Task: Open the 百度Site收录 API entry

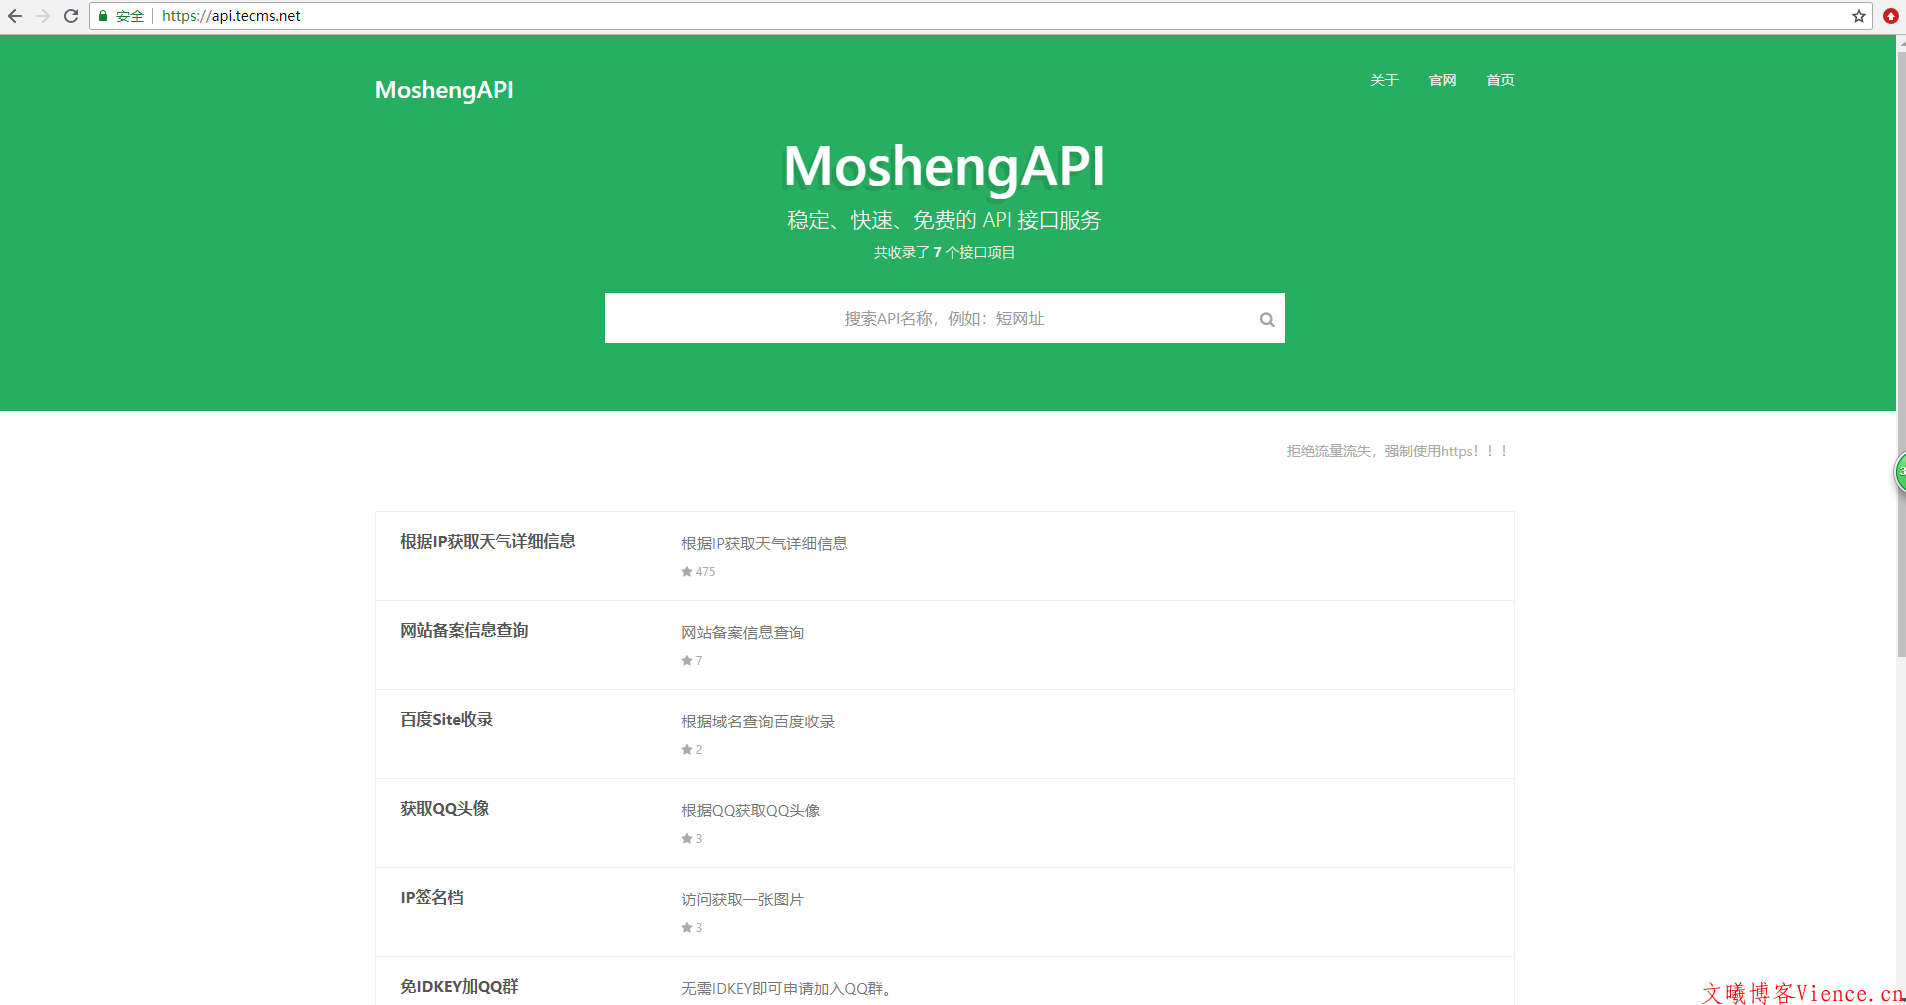Action: [x=446, y=720]
